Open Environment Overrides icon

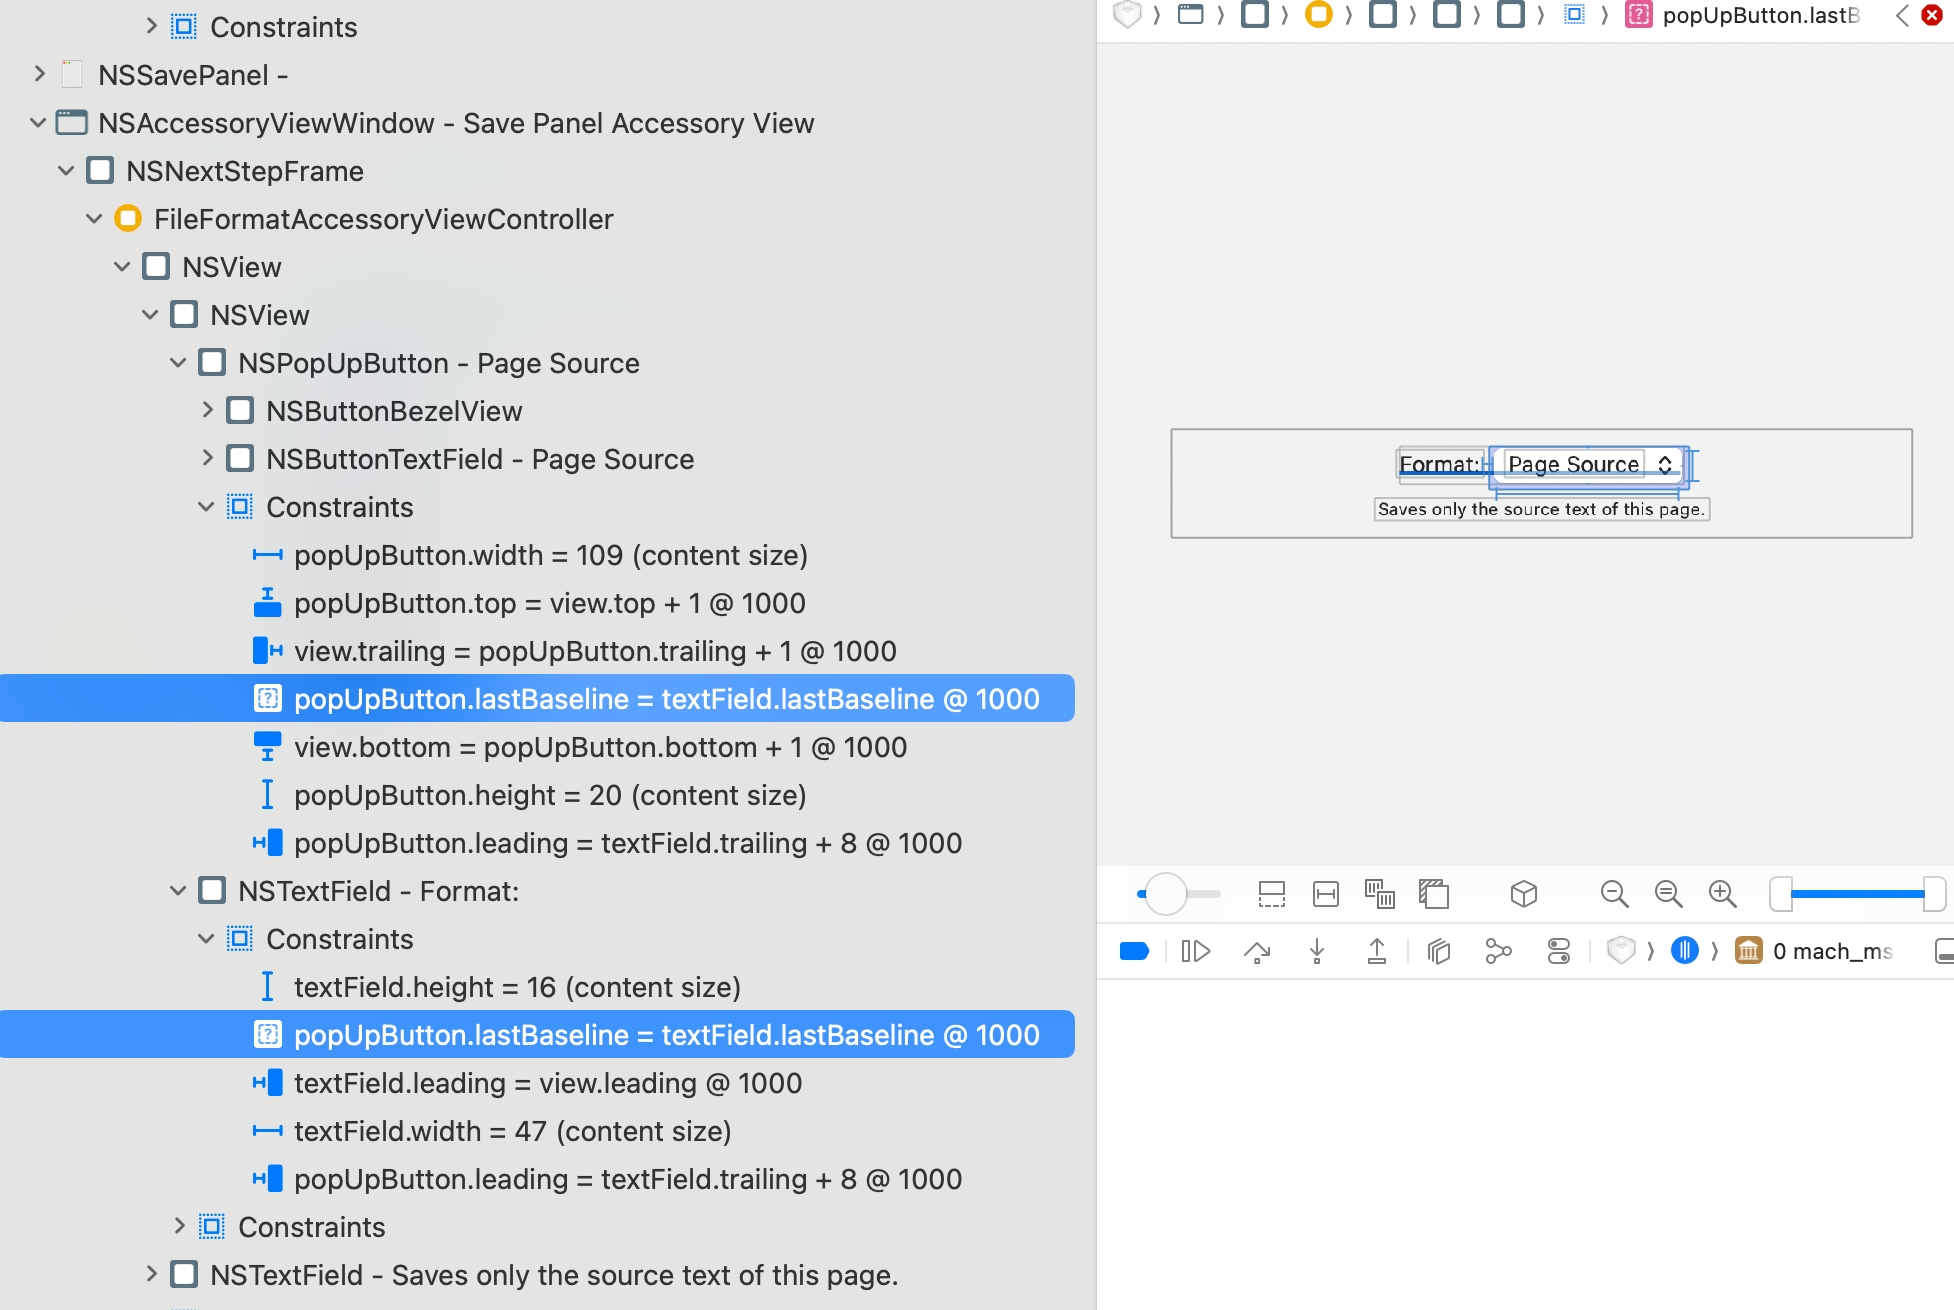(1558, 951)
